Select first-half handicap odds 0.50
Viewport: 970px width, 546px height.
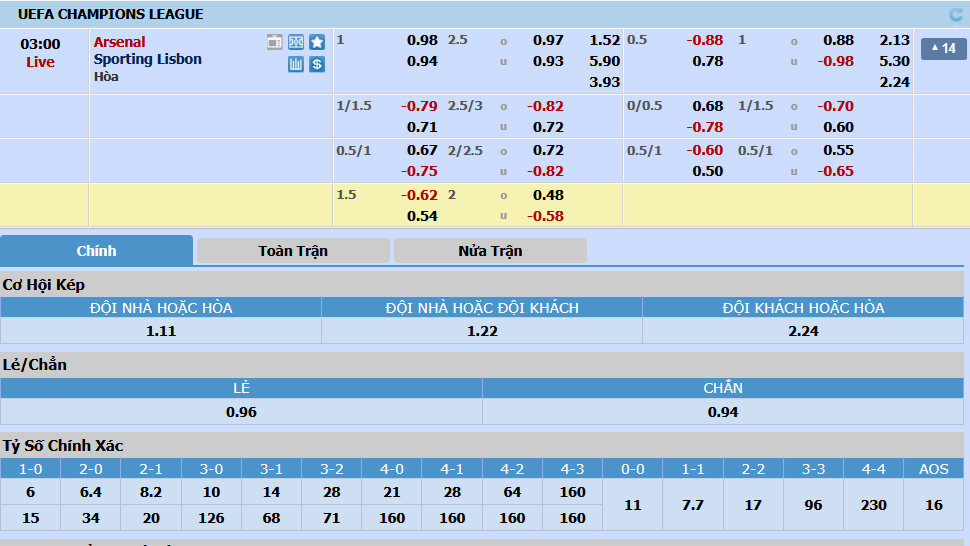coord(708,171)
